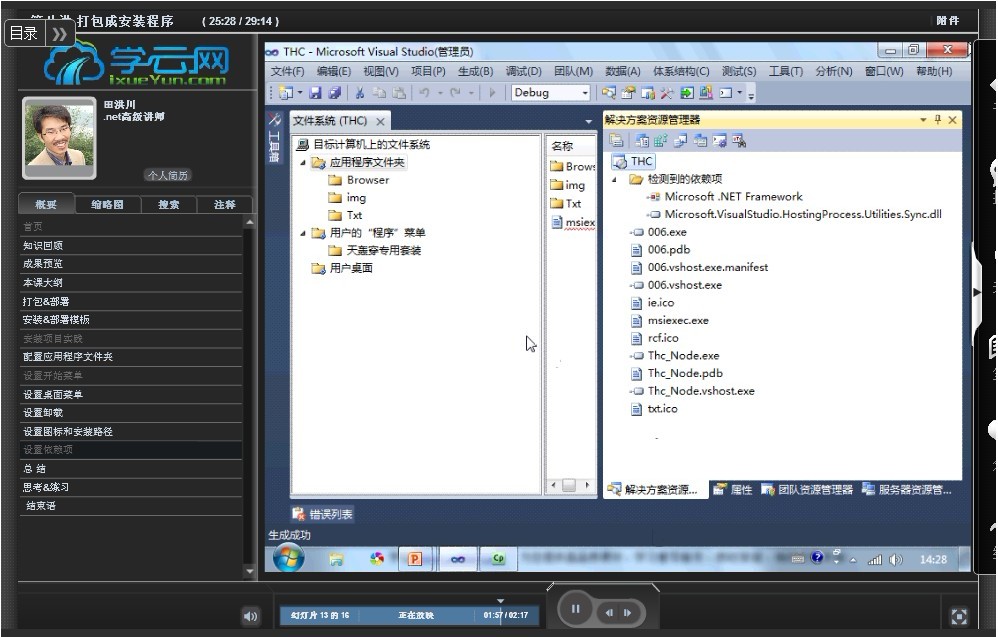Go to the previous slide
Viewport: 998px width, 637px height.
point(609,613)
